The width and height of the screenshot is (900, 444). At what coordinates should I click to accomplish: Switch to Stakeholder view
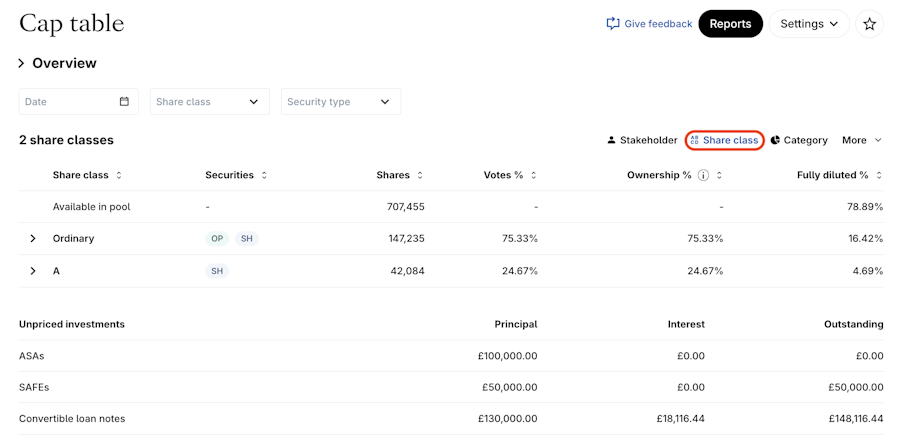pos(641,140)
